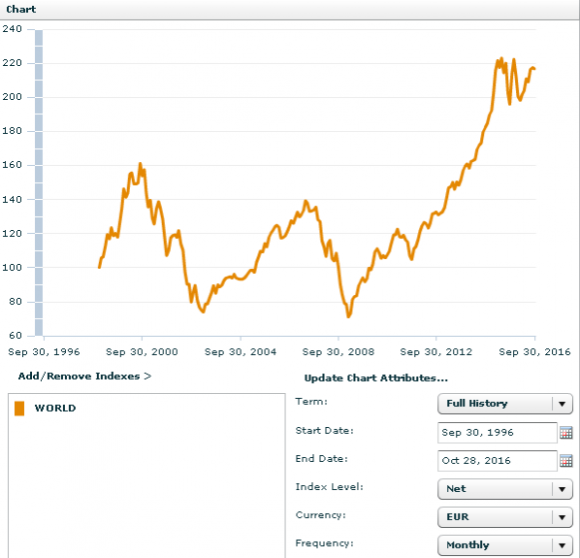Click the Update Chart Attributes heading

376,378
